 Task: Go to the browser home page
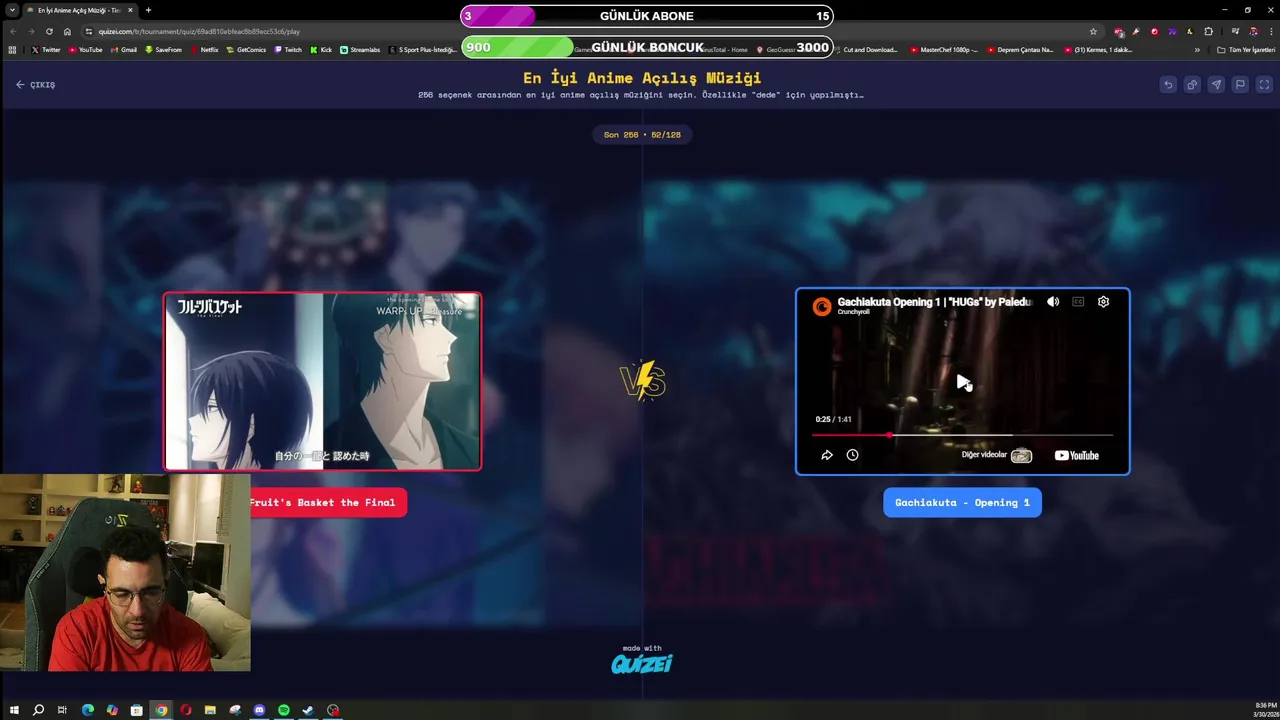(x=67, y=31)
